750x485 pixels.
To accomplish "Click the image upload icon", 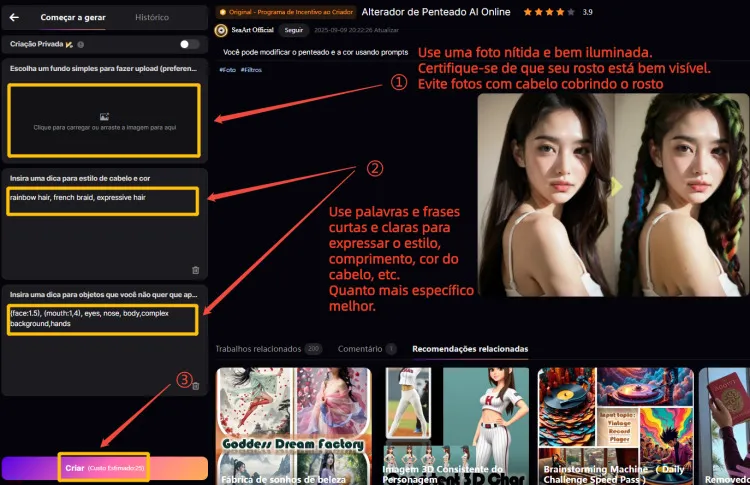I will point(104,117).
